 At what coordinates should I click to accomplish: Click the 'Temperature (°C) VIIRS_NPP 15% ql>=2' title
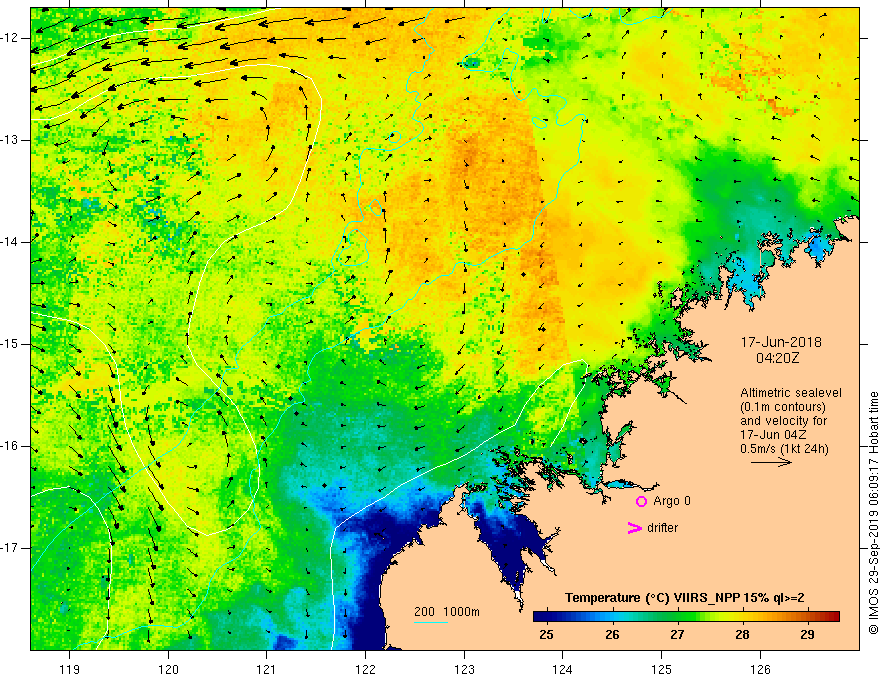point(684,598)
